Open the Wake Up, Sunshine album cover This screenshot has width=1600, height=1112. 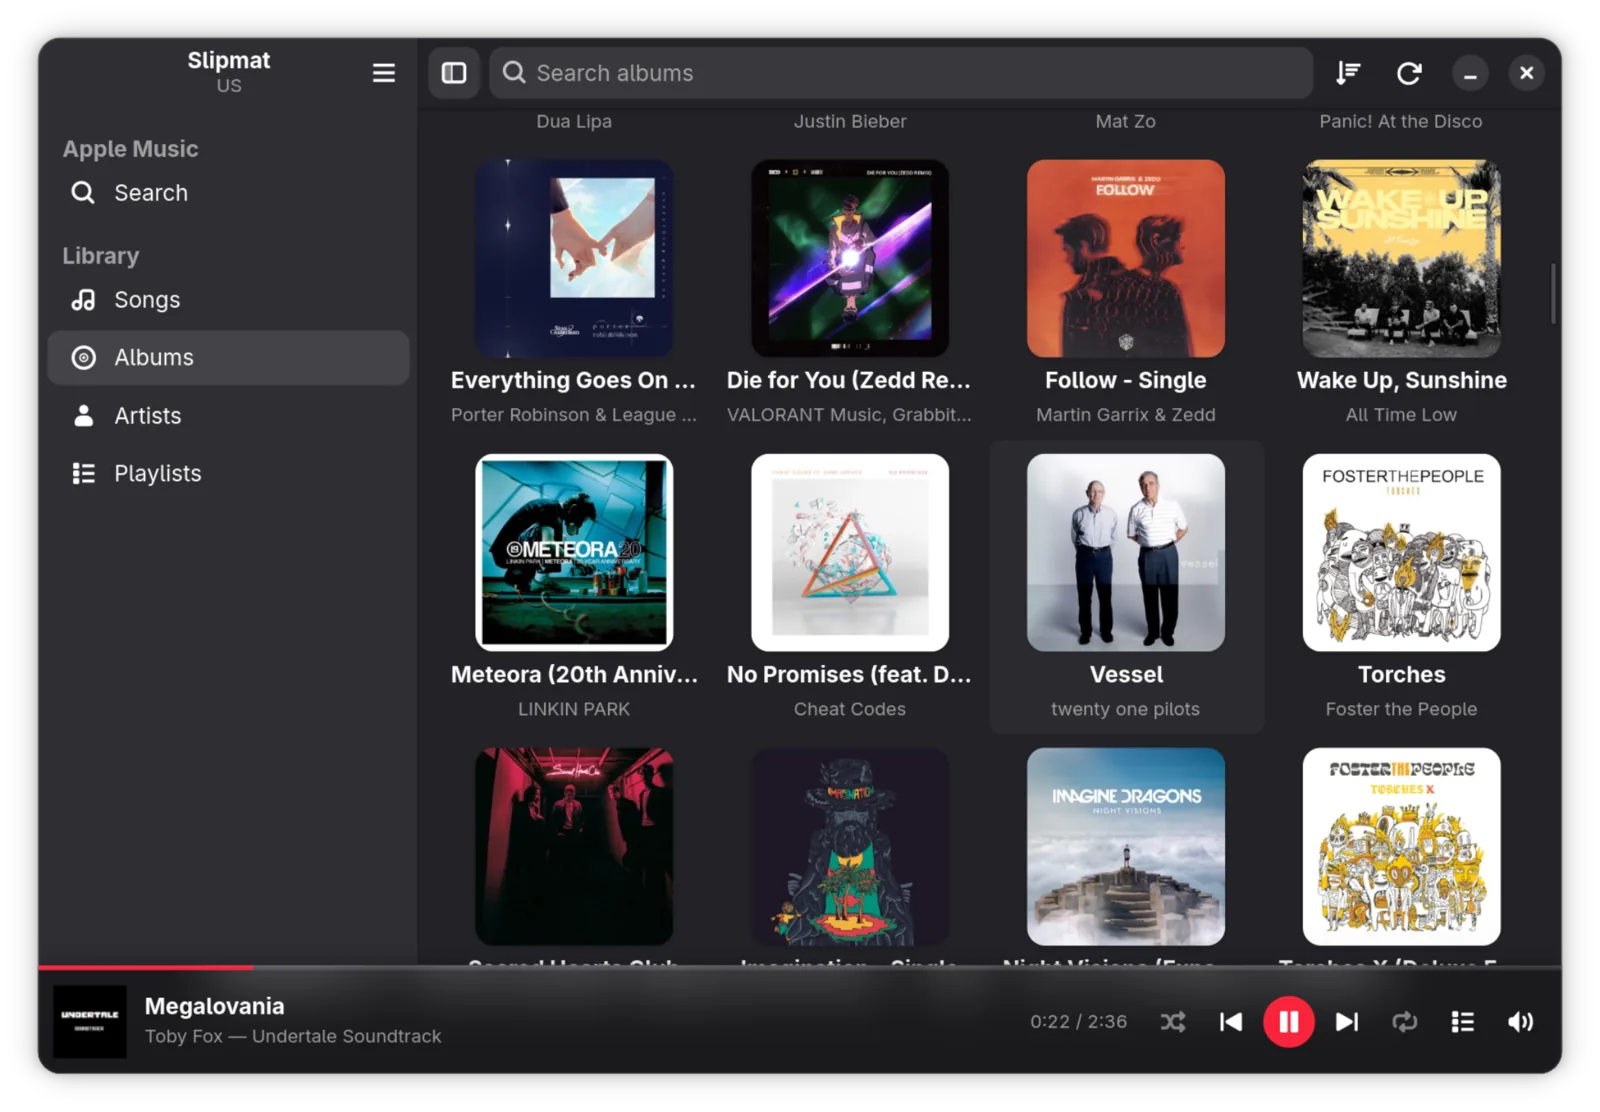click(x=1402, y=259)
